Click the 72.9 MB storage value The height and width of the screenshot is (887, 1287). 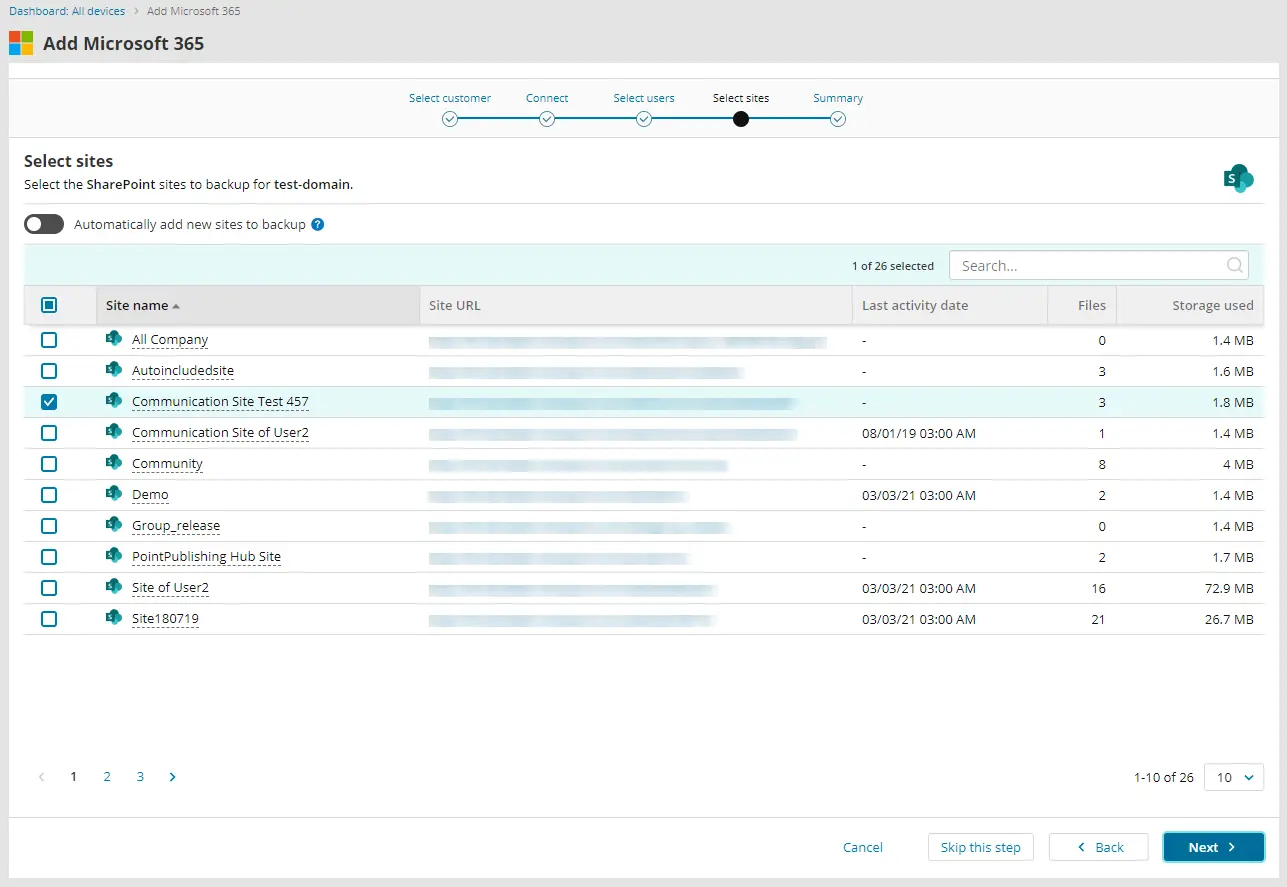(x=1230, y=588)
